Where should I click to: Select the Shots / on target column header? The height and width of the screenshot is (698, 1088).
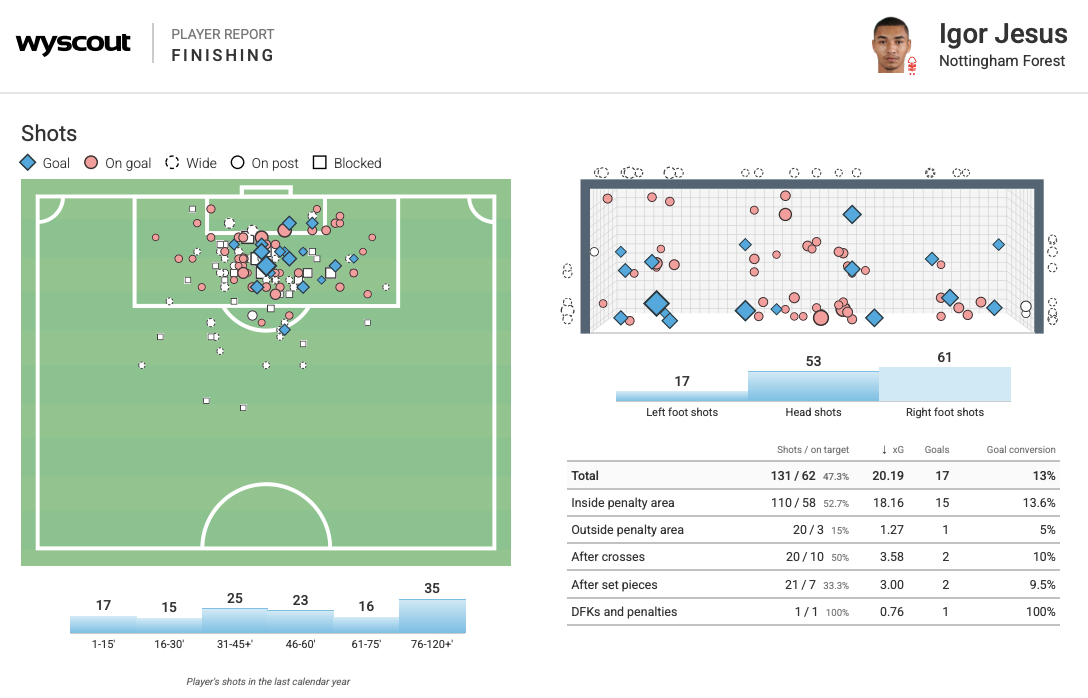click(813, 450)
